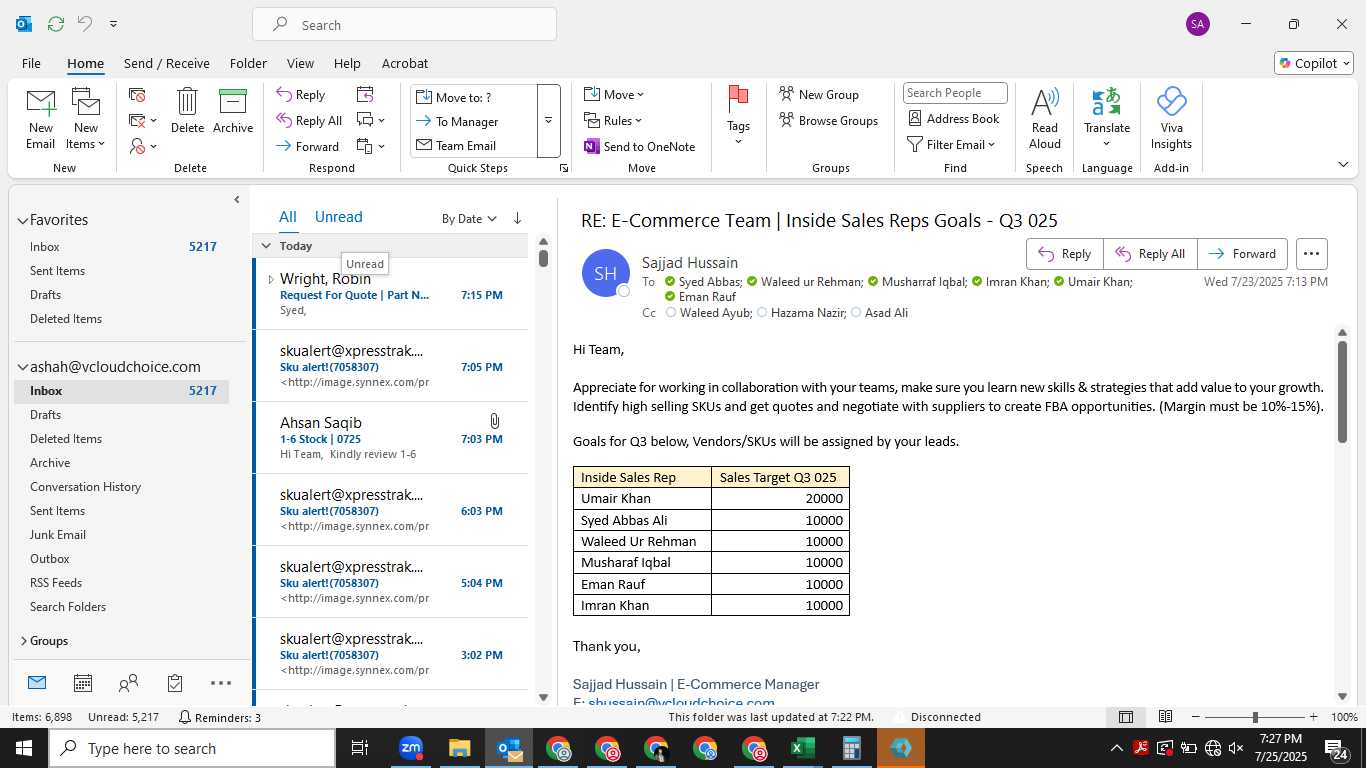Click the Delete icon in the ribbon
1366x768 pixels.
187,110
